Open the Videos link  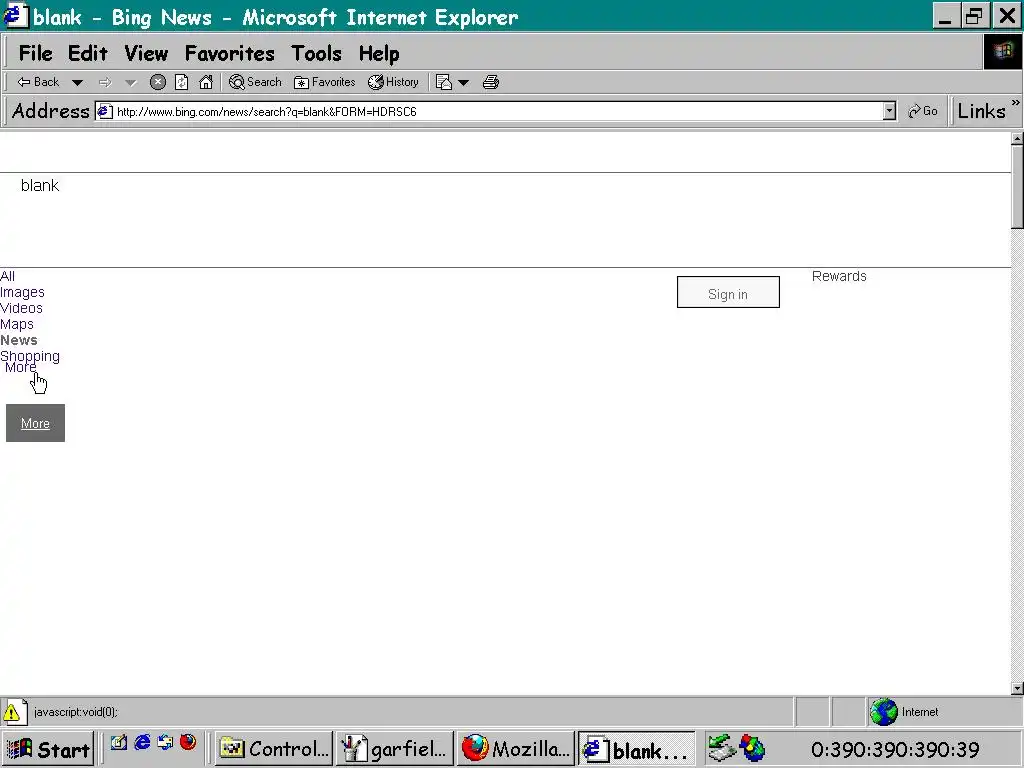point(21,308)
